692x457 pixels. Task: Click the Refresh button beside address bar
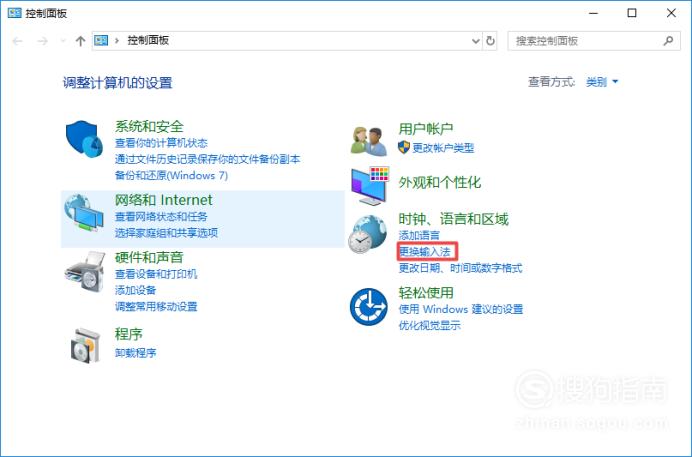[490, 41]
